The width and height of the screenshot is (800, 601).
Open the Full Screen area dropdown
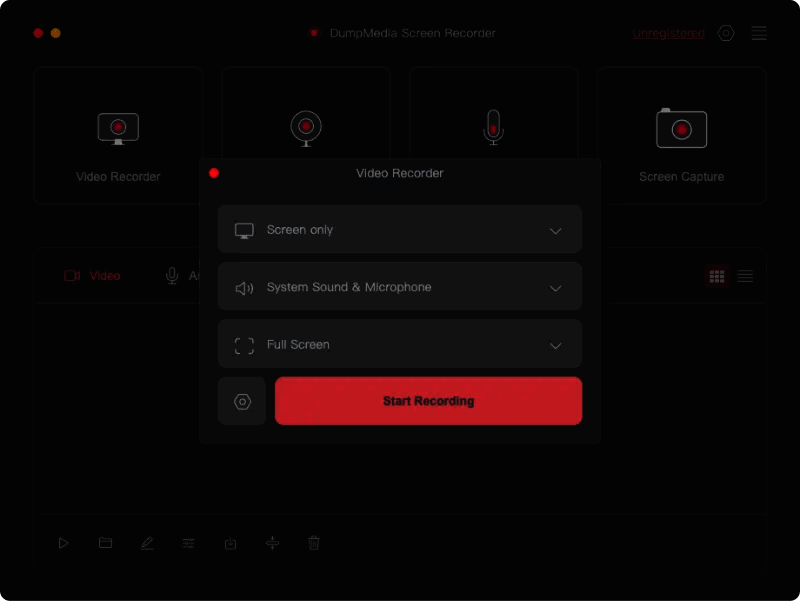coord(399,344)
